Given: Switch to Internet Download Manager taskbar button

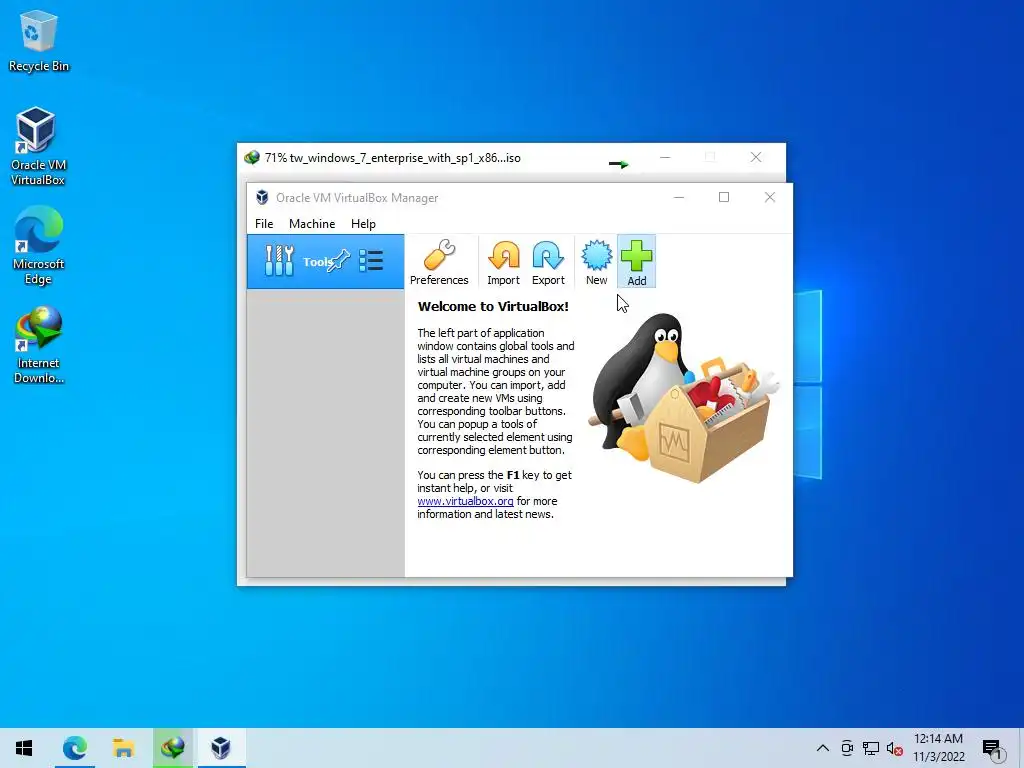Looking at the screenshot, I should pyautogui.click(x=172, y=748).
